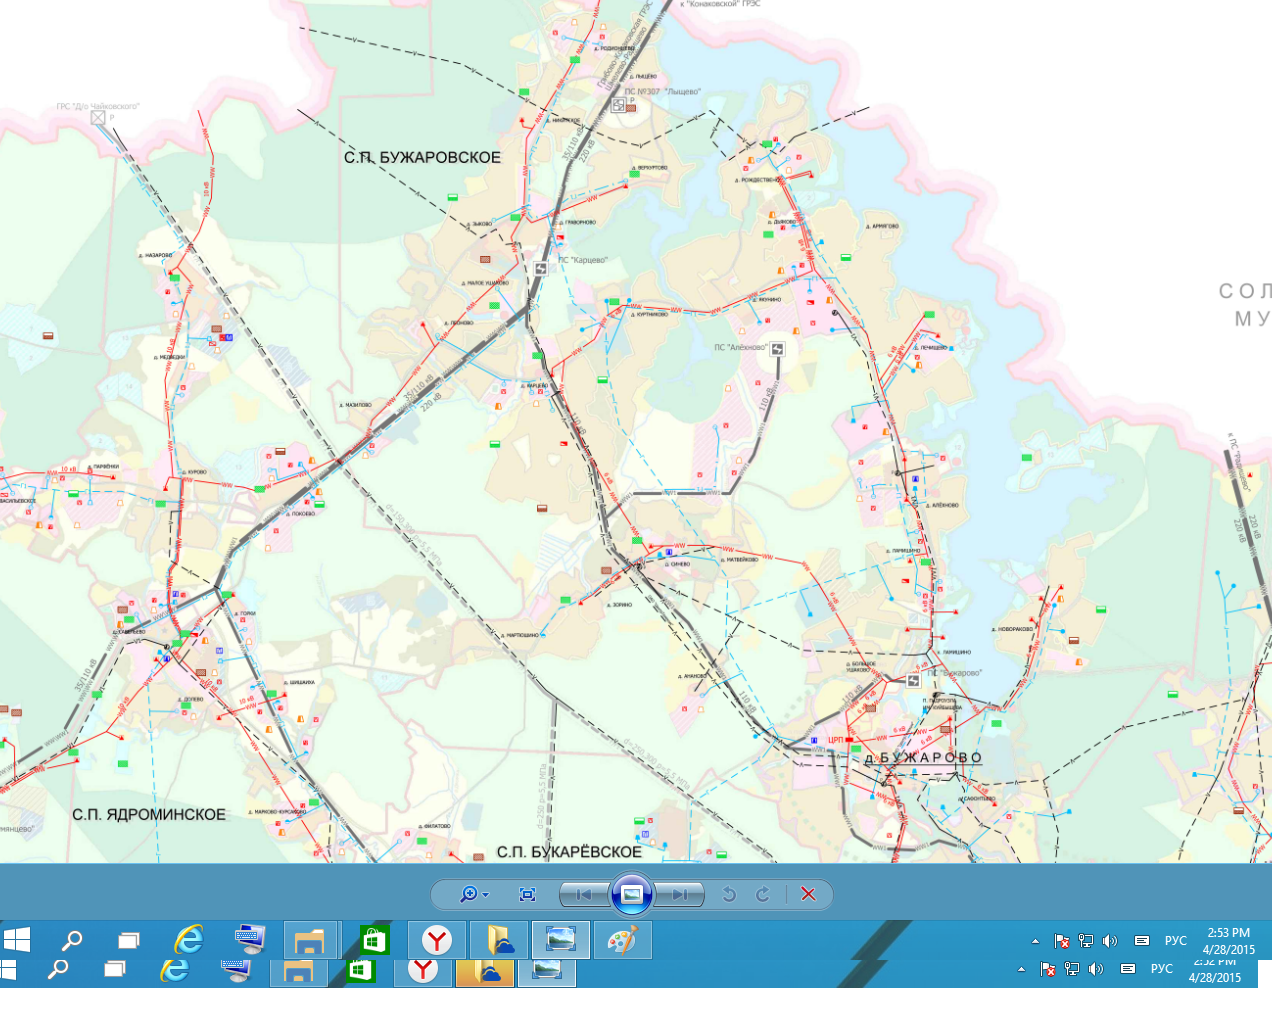The height and width of the screenshot is (1024, 1280).
Task: Delete the image with the red X
Action: [x=808, y=894]
